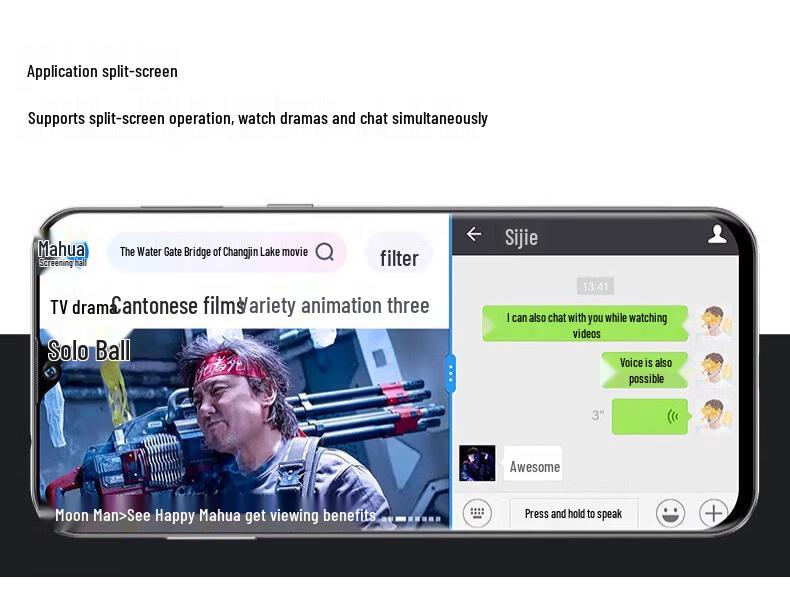Click the Water Gate Bridge search field
The width and height of the screenshot is (790, 593).
pos(213,252)
